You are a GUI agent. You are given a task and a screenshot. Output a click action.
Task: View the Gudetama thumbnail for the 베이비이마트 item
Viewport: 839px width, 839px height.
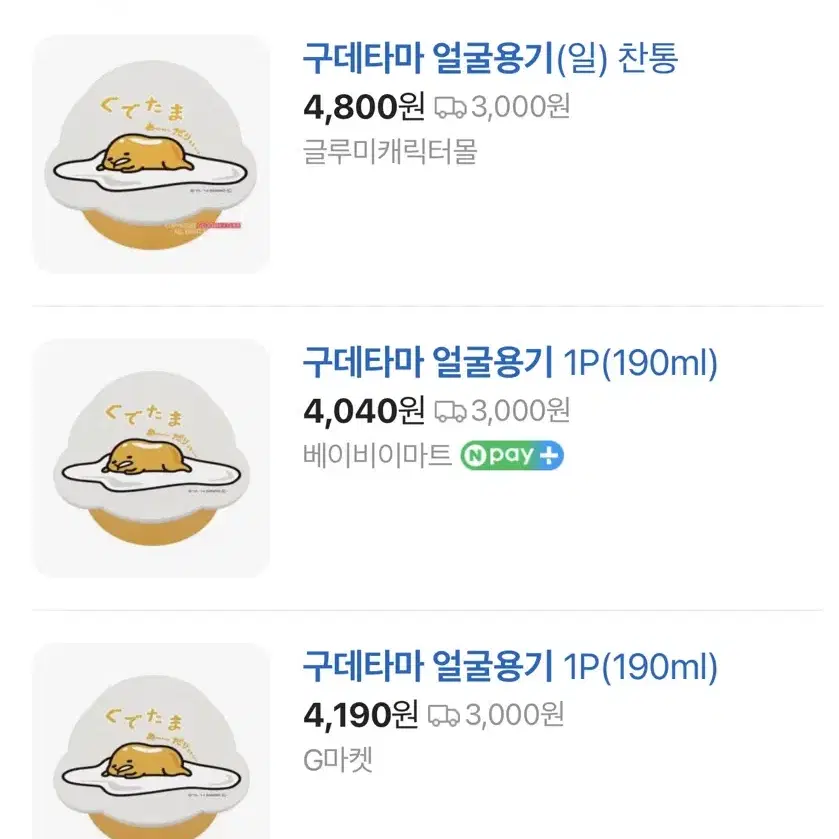pos(151,458)
